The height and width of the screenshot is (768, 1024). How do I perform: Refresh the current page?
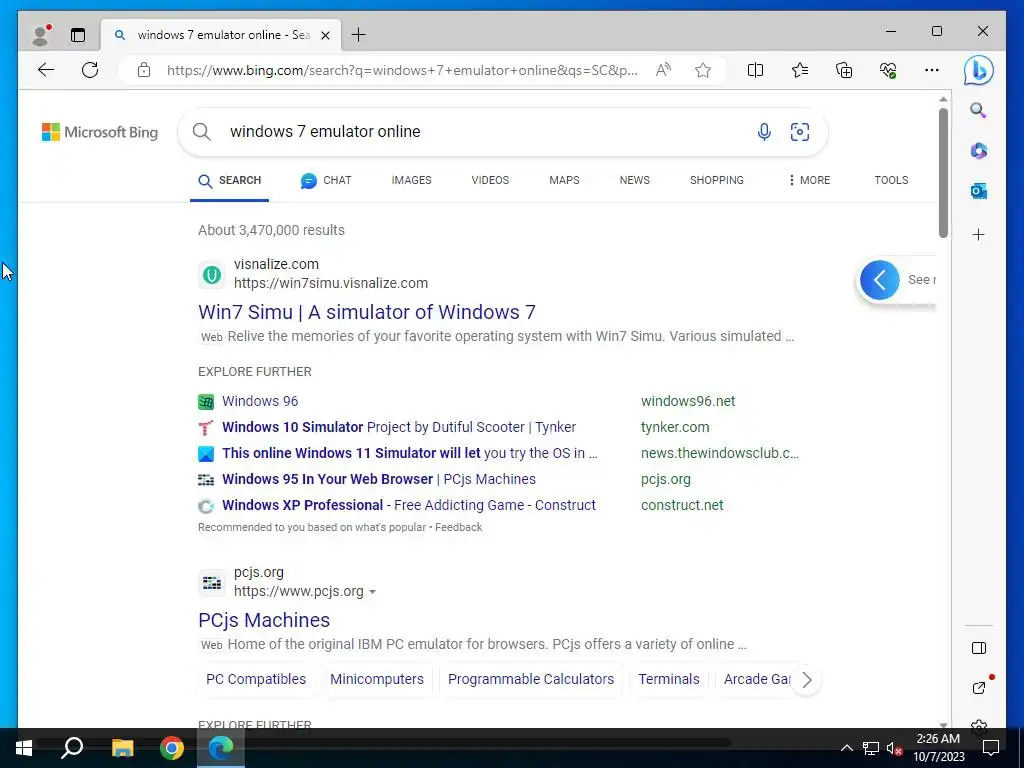[90, 70]
